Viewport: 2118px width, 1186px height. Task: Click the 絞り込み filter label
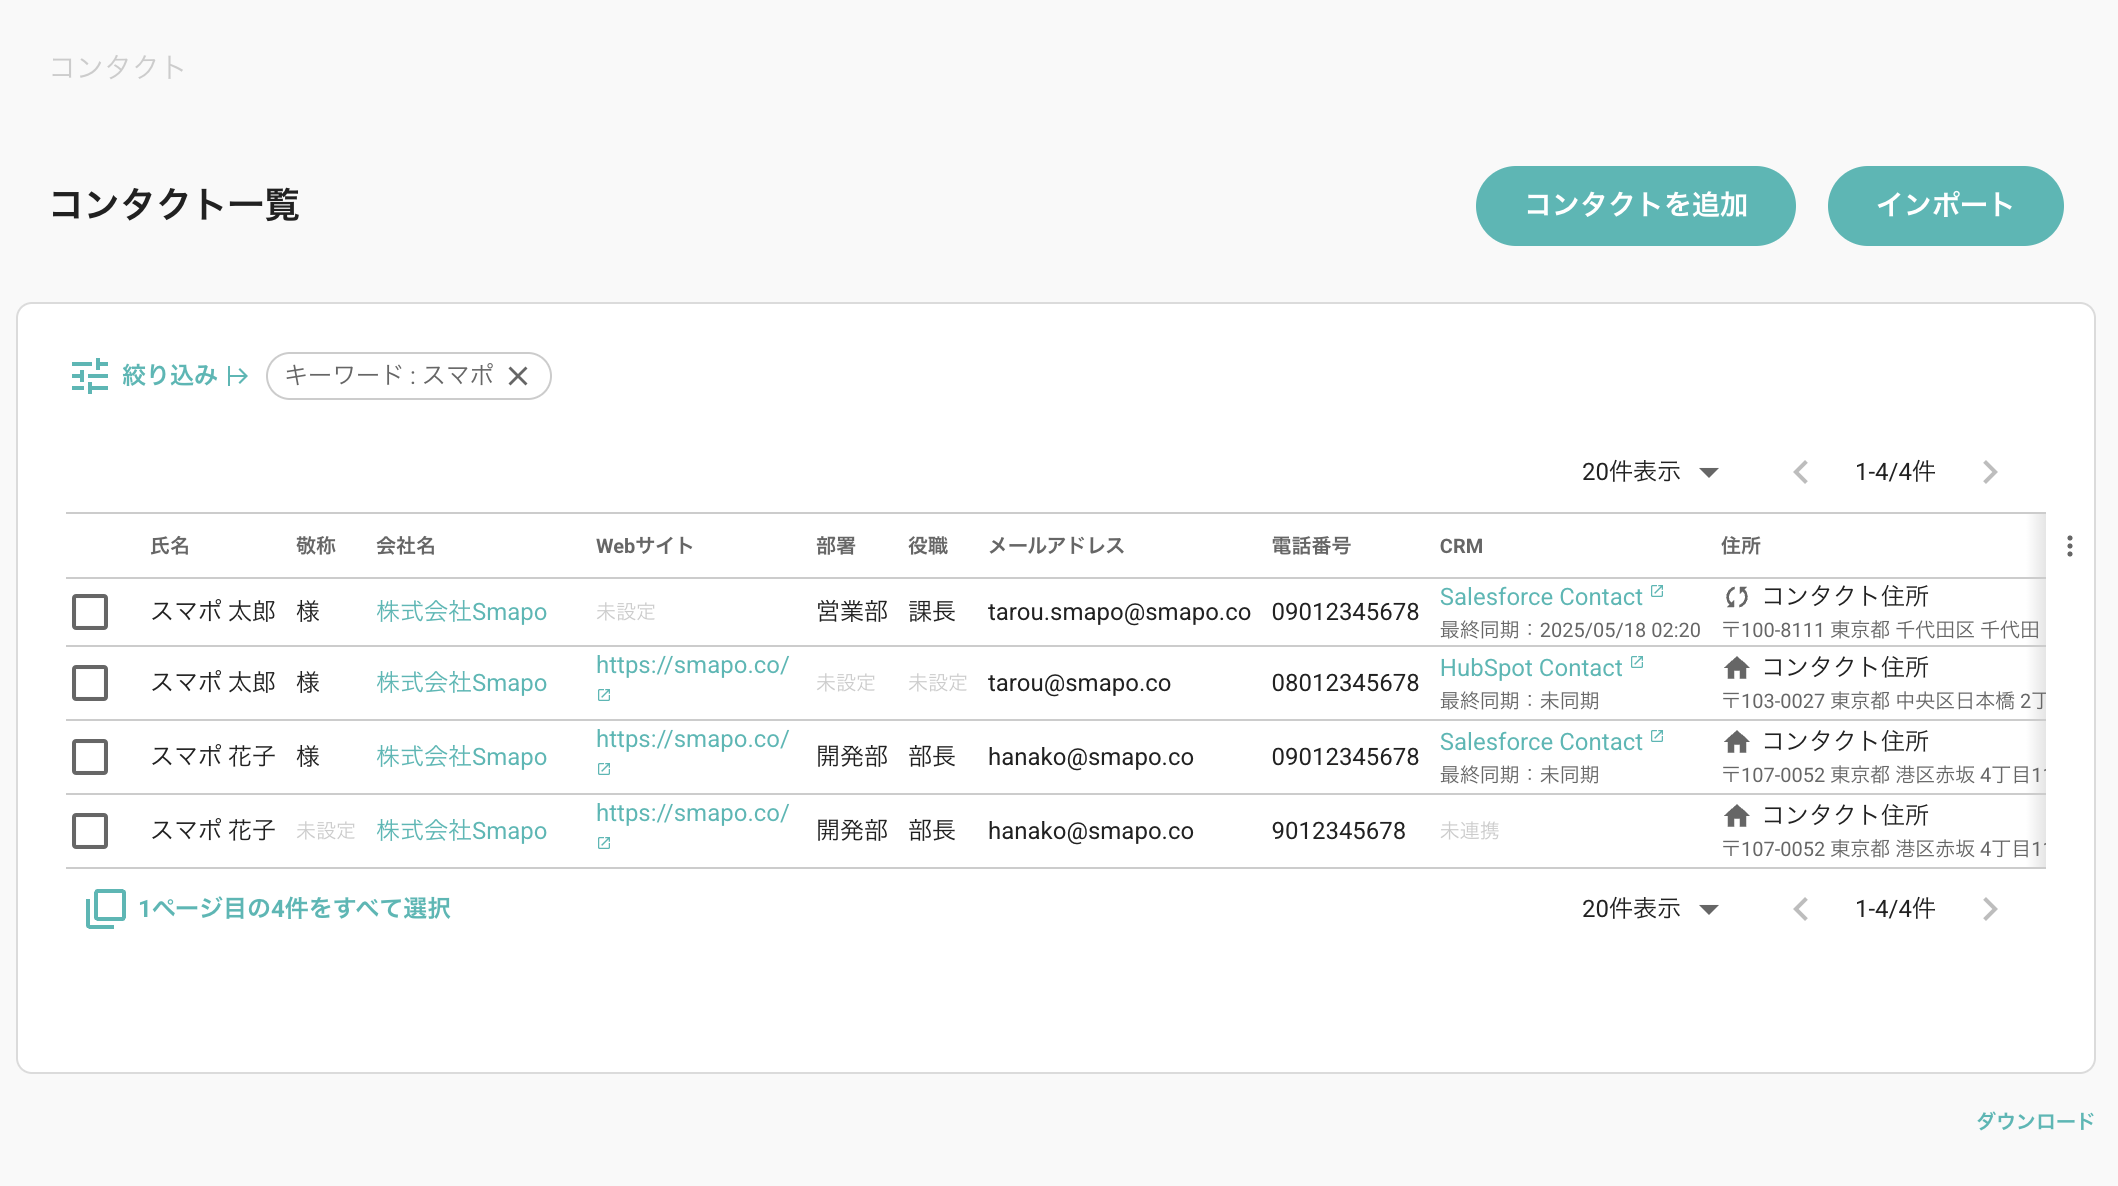pos(169,375)
